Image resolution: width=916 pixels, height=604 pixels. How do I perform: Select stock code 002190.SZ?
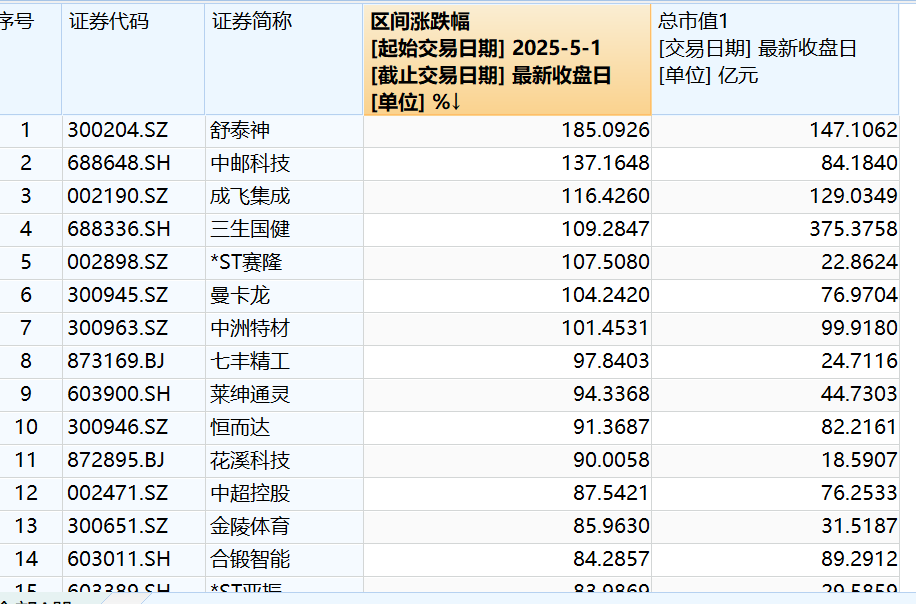pyautogui.click(x=118, y=196)
